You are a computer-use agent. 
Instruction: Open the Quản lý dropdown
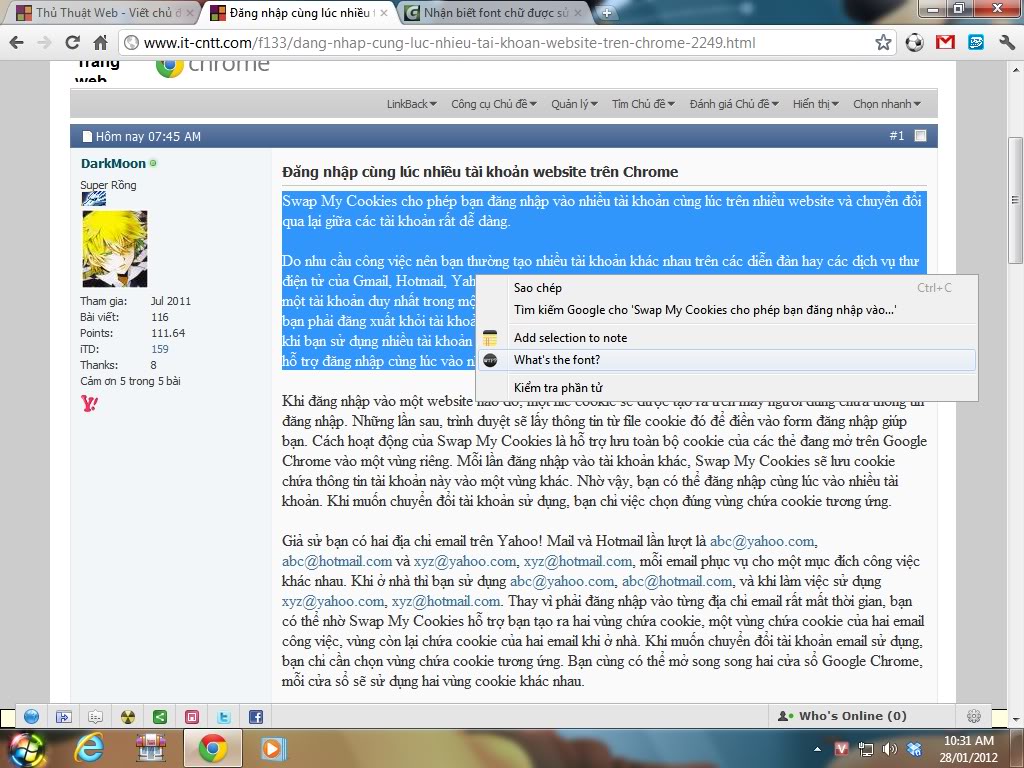coord(574,104)
